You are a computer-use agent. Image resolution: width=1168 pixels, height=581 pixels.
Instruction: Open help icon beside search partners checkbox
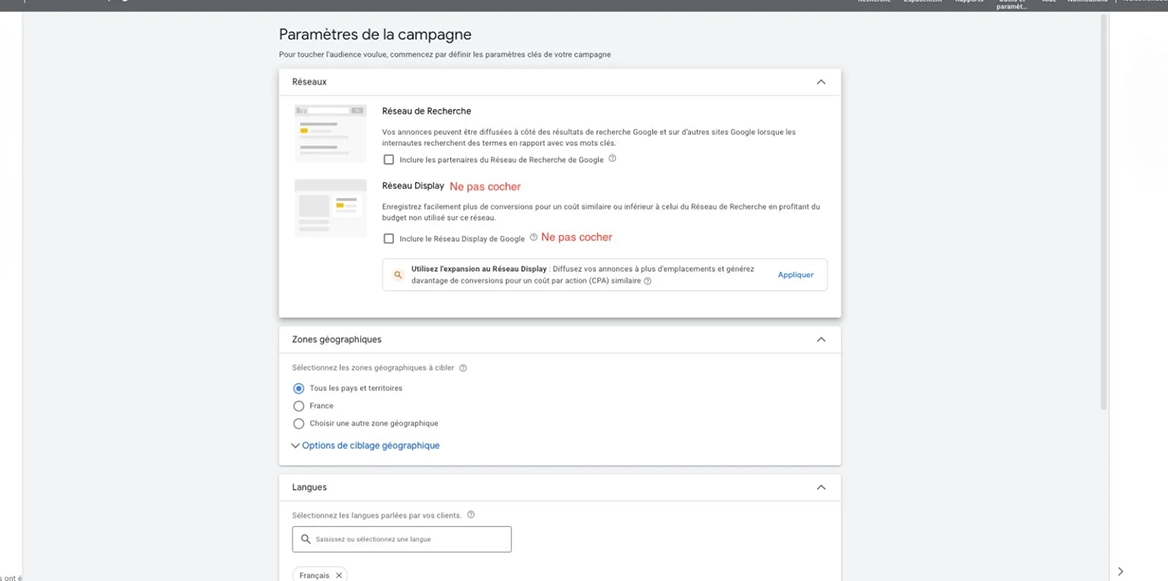pos(612,159)
